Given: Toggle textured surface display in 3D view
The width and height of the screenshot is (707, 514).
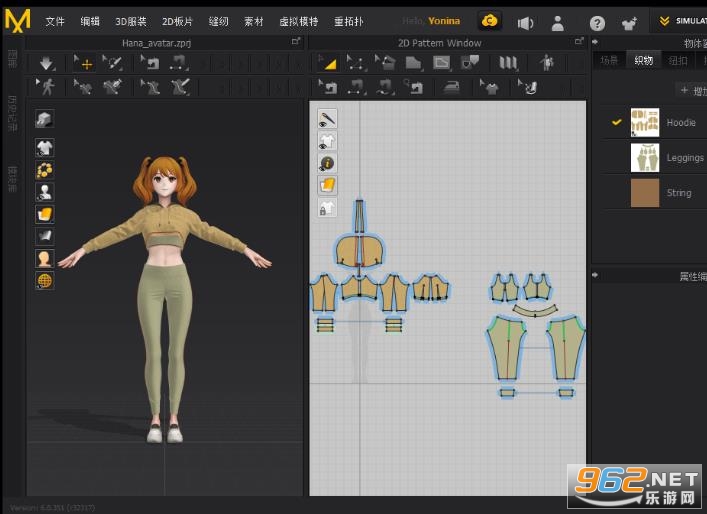Looking at the screenshot, I should pyautogui.click(x=45, y=214).
